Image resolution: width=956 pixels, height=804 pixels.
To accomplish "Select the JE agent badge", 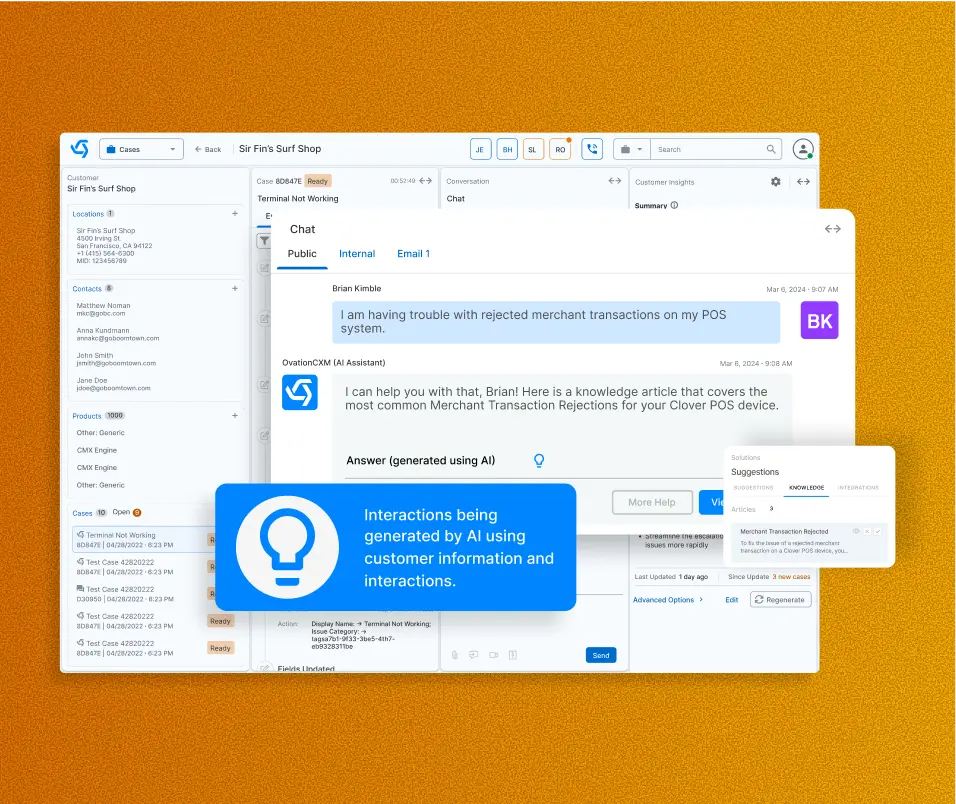I will tap(480, 149).
